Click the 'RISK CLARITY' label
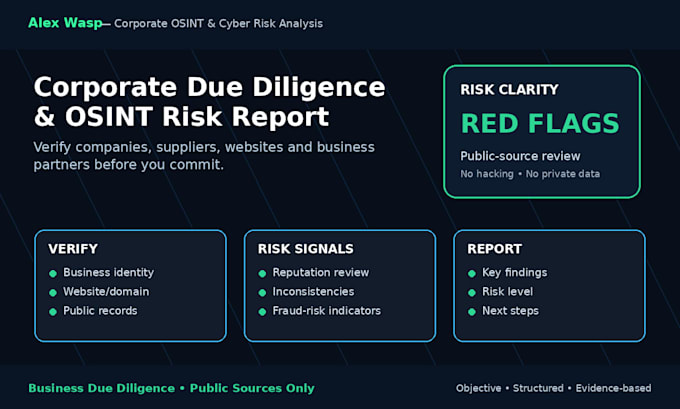The width and height of the screenshot is (680, 409). pos(509,89)
